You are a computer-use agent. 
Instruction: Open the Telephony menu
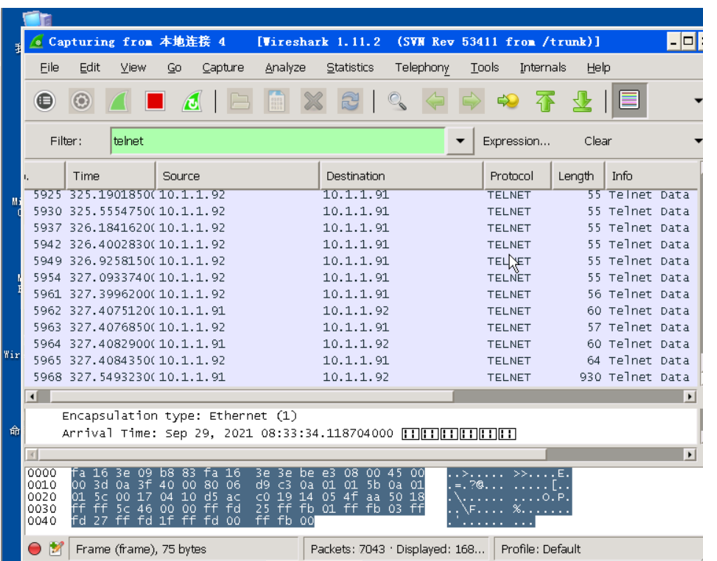point(422,68)
